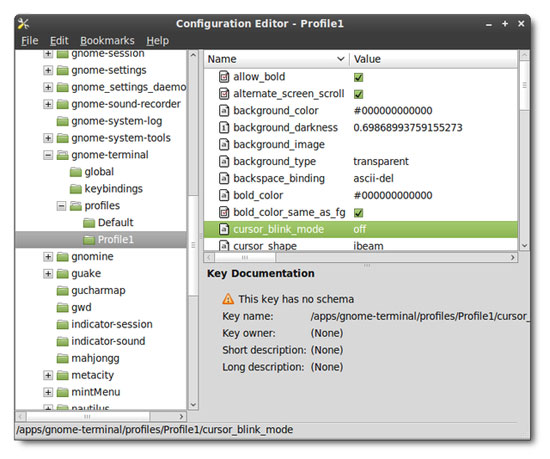This screenshot has width=550, height=459.
Task: Click the tree pane scroll-down arrow
Action: click(x=193, y=405)
